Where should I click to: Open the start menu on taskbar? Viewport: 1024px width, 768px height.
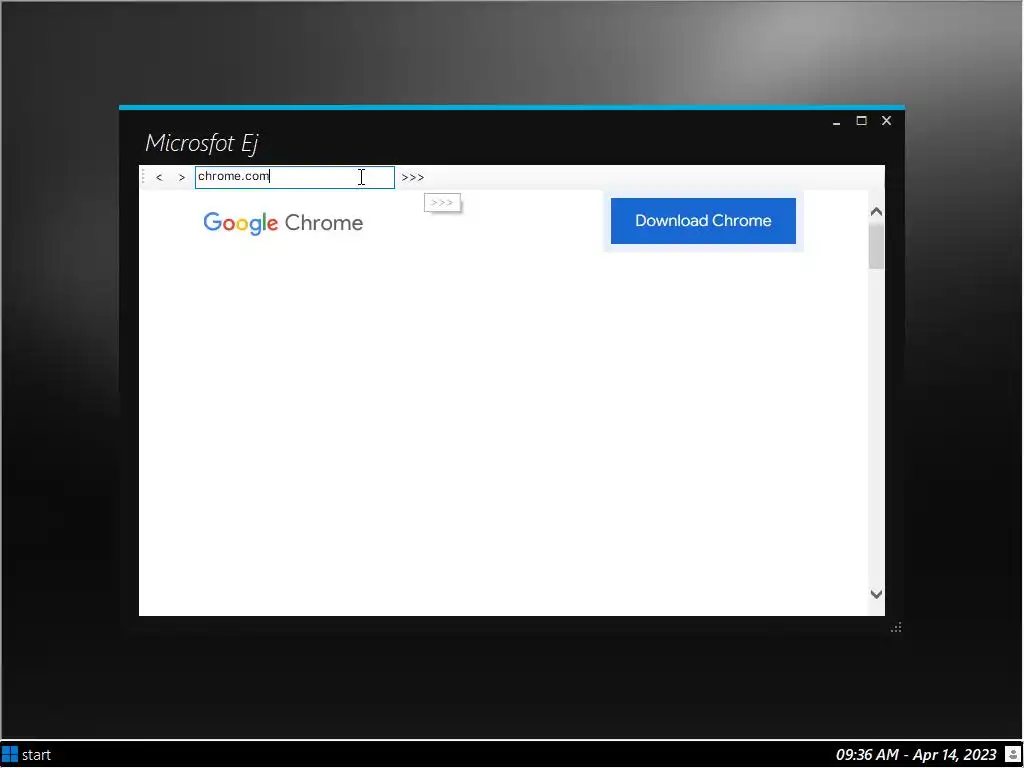(x=27, y=755)
